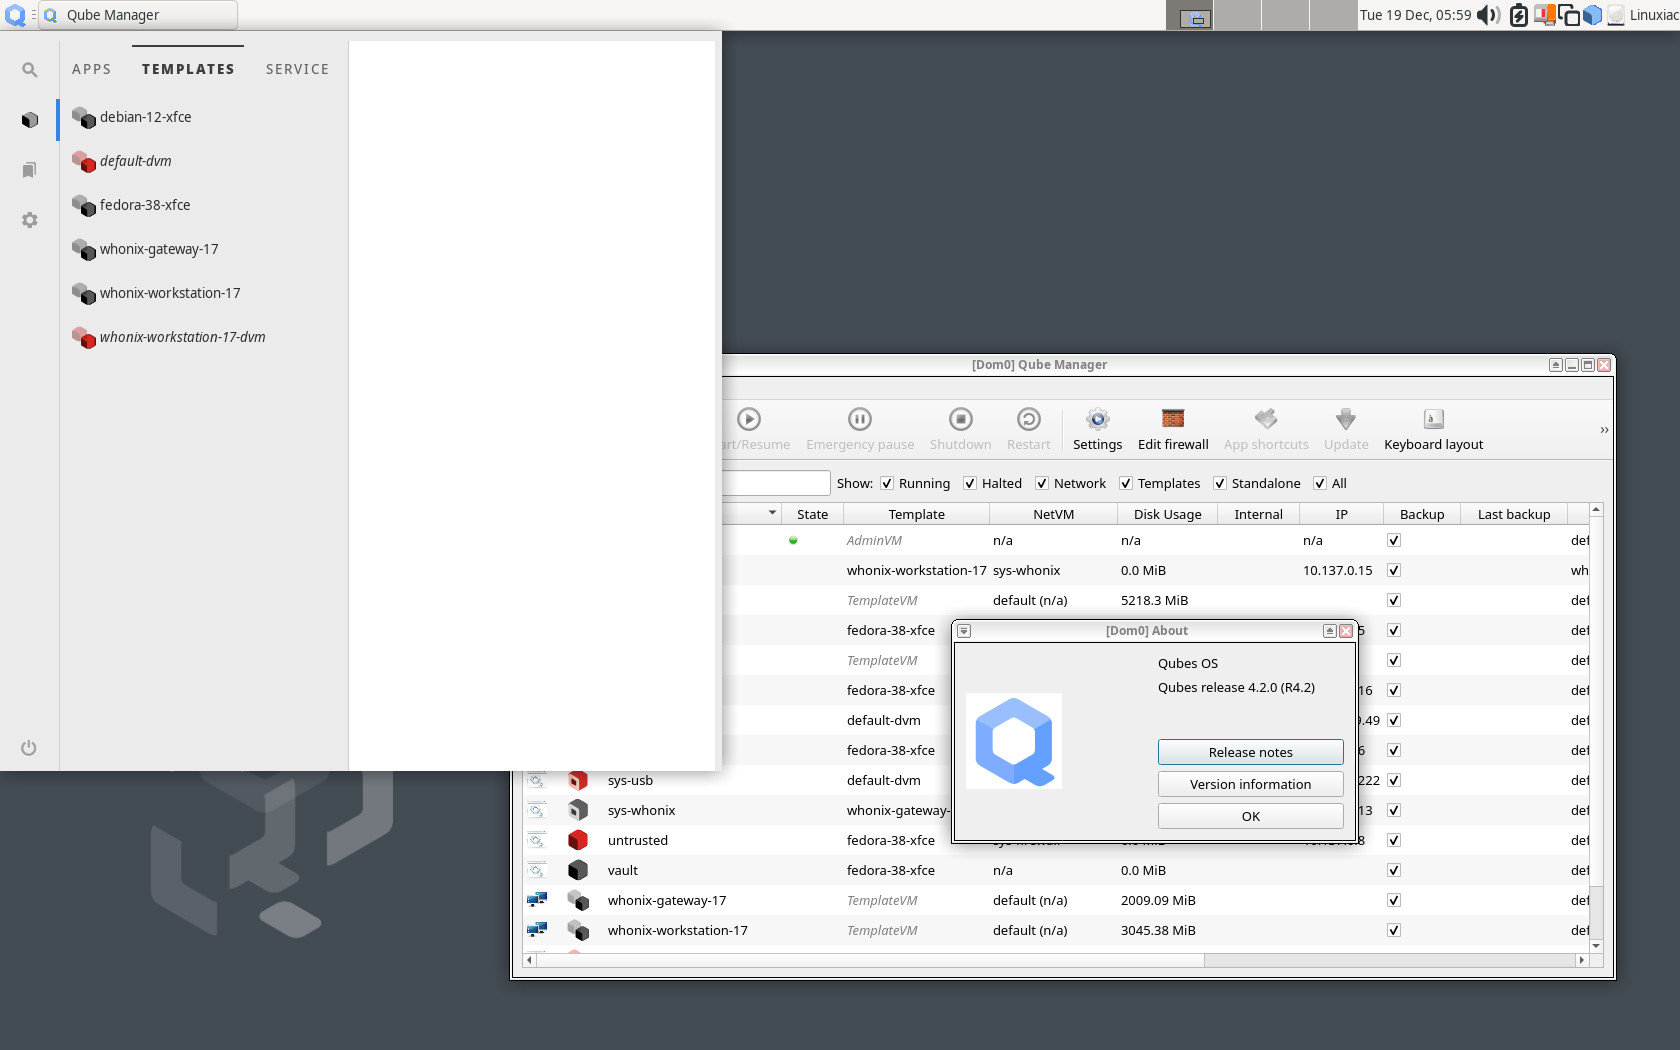Click the horizontal scrollbar right arrow
The height and width of the screenshot is (1050, 1680).
click(1581, 960)
